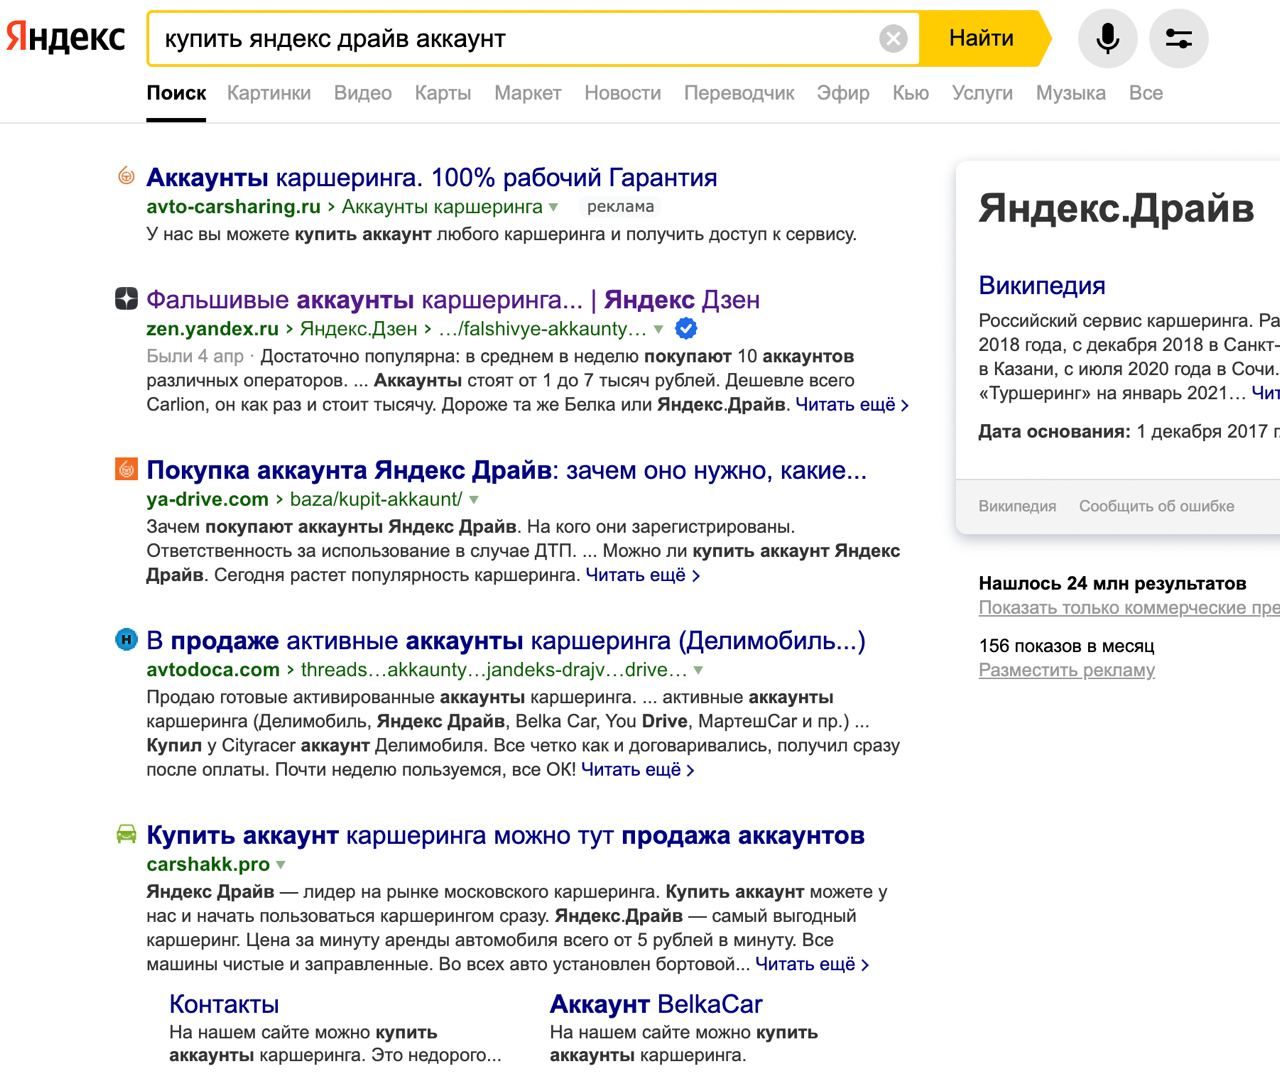Click carshakk.pro green car favicon
1280x1084 pixels.
[126, 833]
